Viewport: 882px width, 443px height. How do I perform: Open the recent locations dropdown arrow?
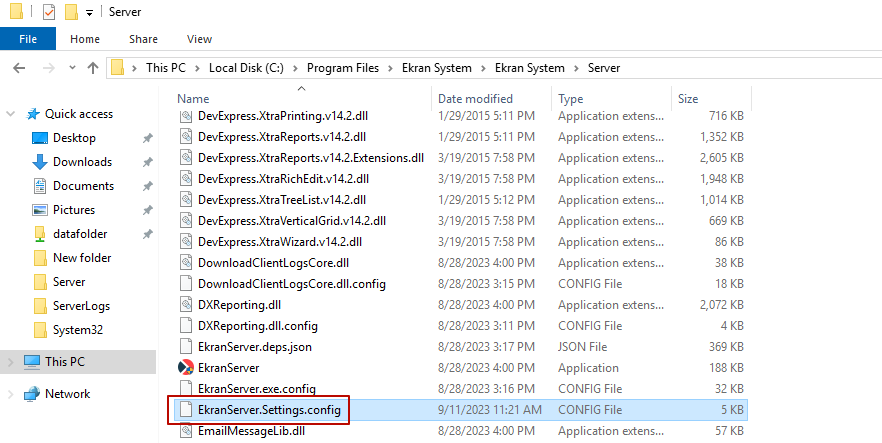70,68
